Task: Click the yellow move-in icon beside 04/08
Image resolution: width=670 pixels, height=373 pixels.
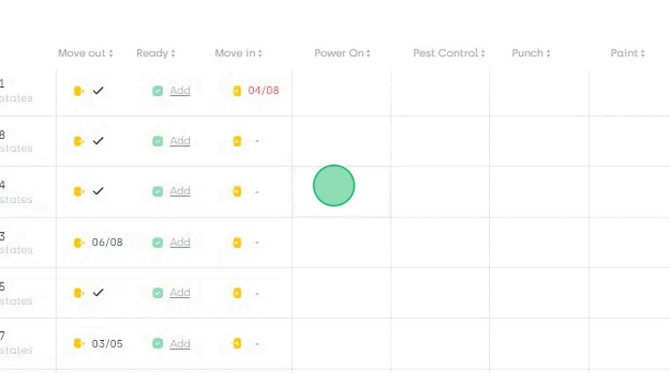Action: (x=237, y=91)
